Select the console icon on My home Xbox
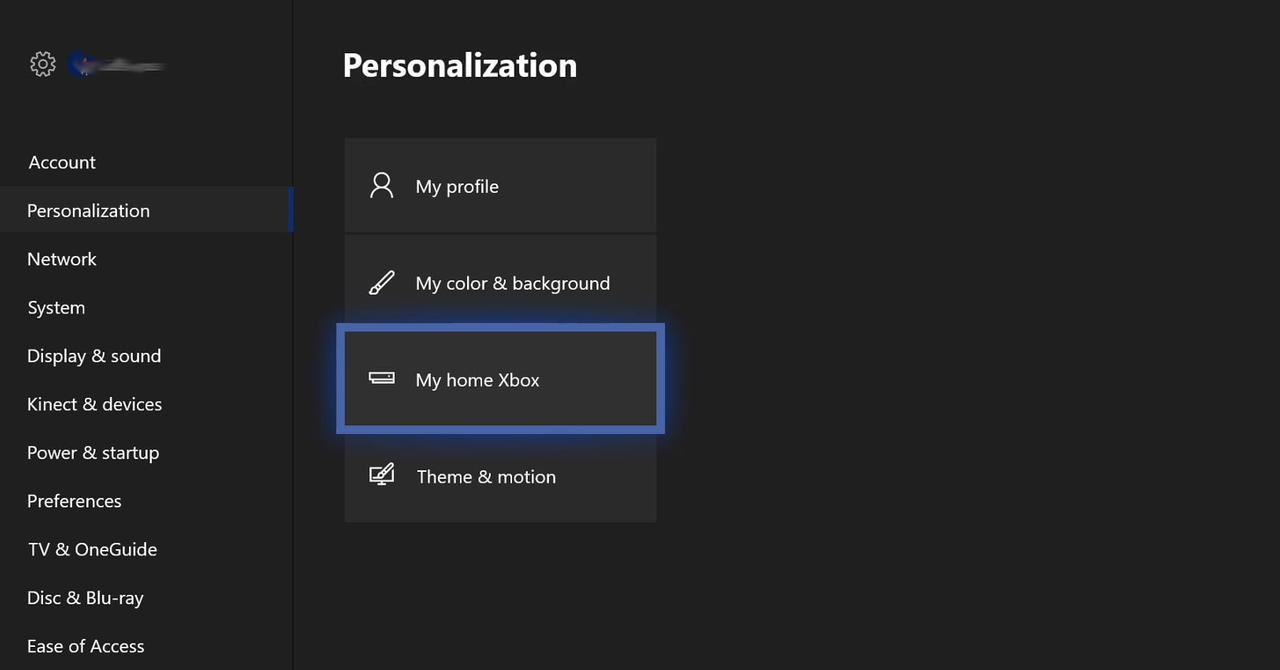This screenshot has width=1280, height=670. click(x=381, y=379)
